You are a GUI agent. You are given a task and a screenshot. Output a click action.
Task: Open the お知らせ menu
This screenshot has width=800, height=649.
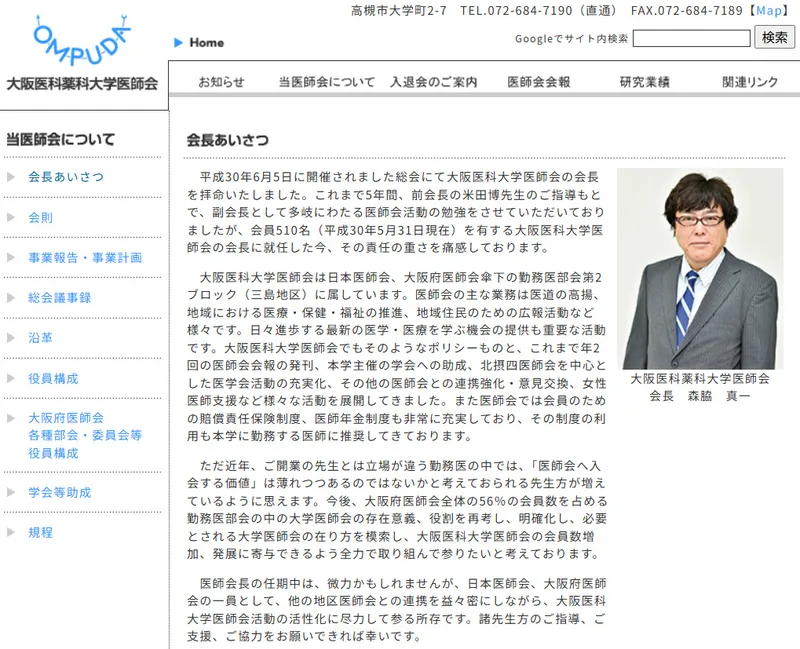click(x=221, y=82)
